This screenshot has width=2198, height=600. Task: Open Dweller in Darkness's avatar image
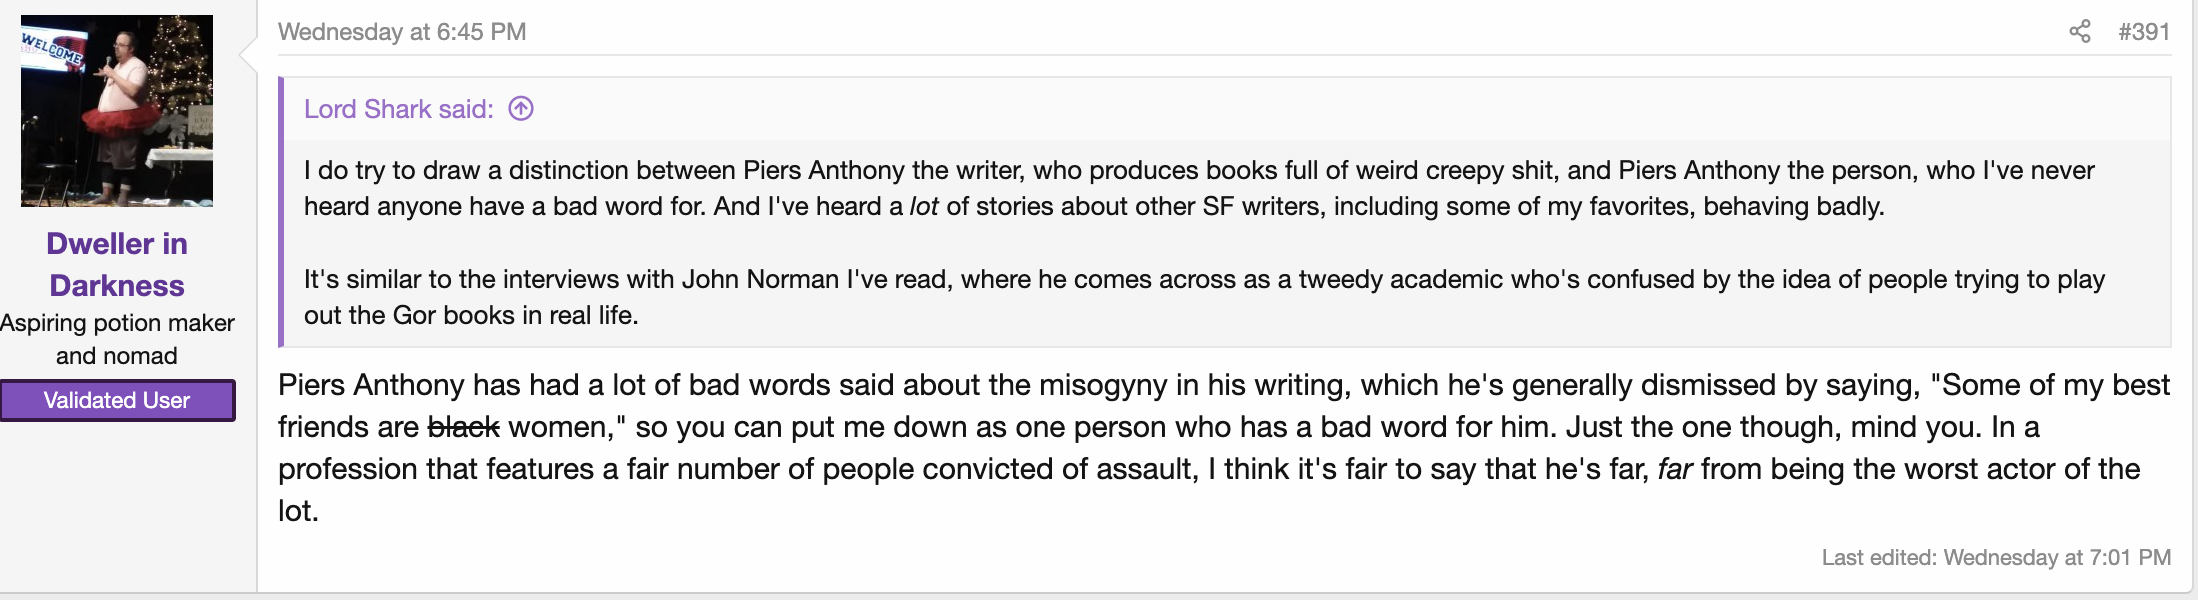(x=117, y=111)
